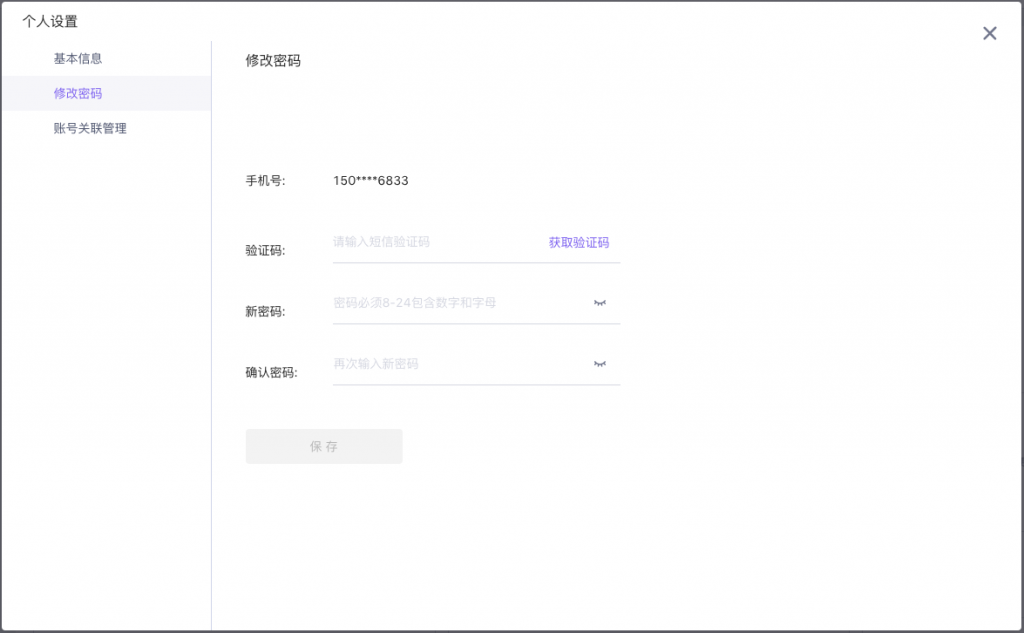Screen dimensions: 1024x633
Task: Click the 手机号 field label
Action: pyautogui.click(x=265, y=181)
